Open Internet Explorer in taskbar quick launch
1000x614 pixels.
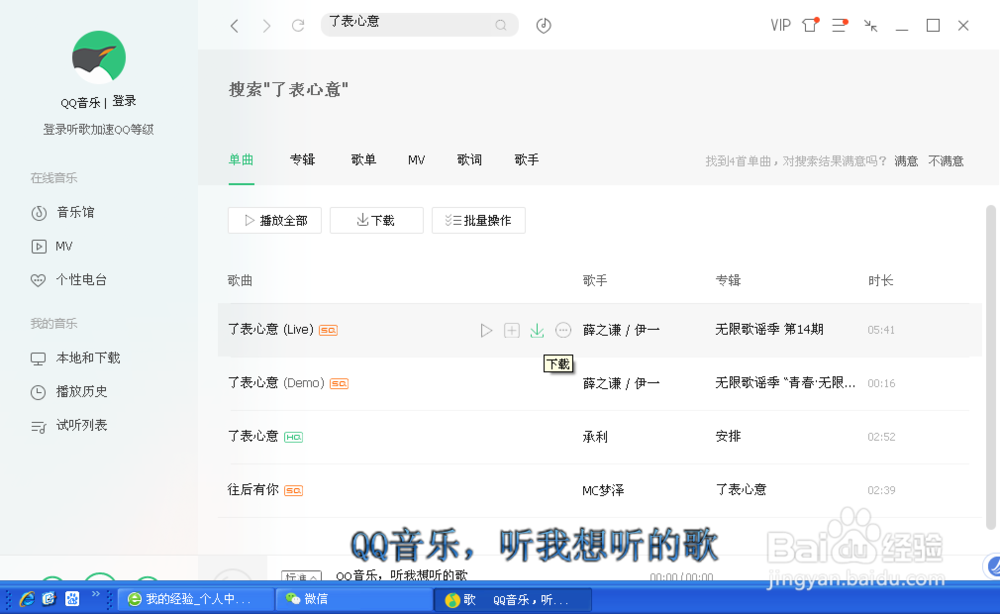27,599
